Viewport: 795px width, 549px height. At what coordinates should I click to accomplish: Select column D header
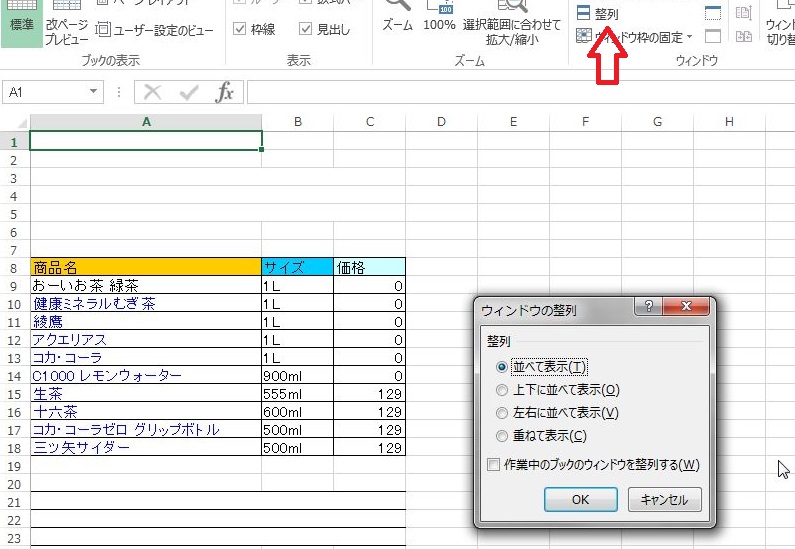[x=441, y=122]
